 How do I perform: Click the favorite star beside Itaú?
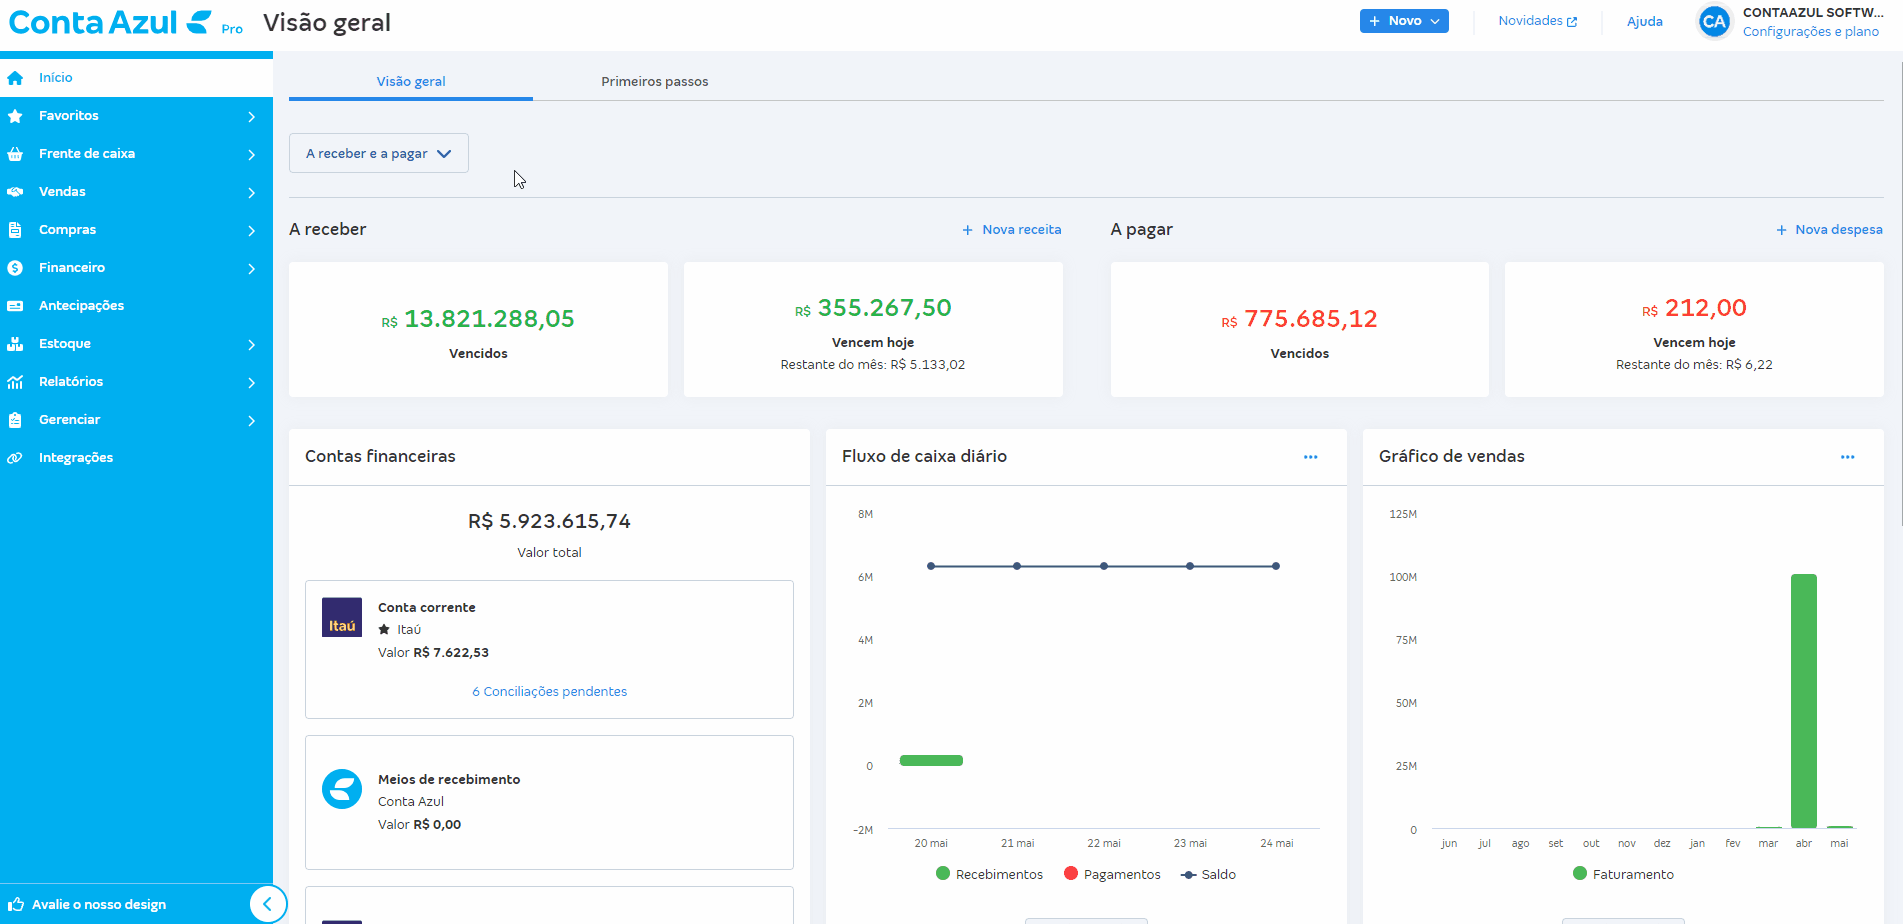[384, 629]
